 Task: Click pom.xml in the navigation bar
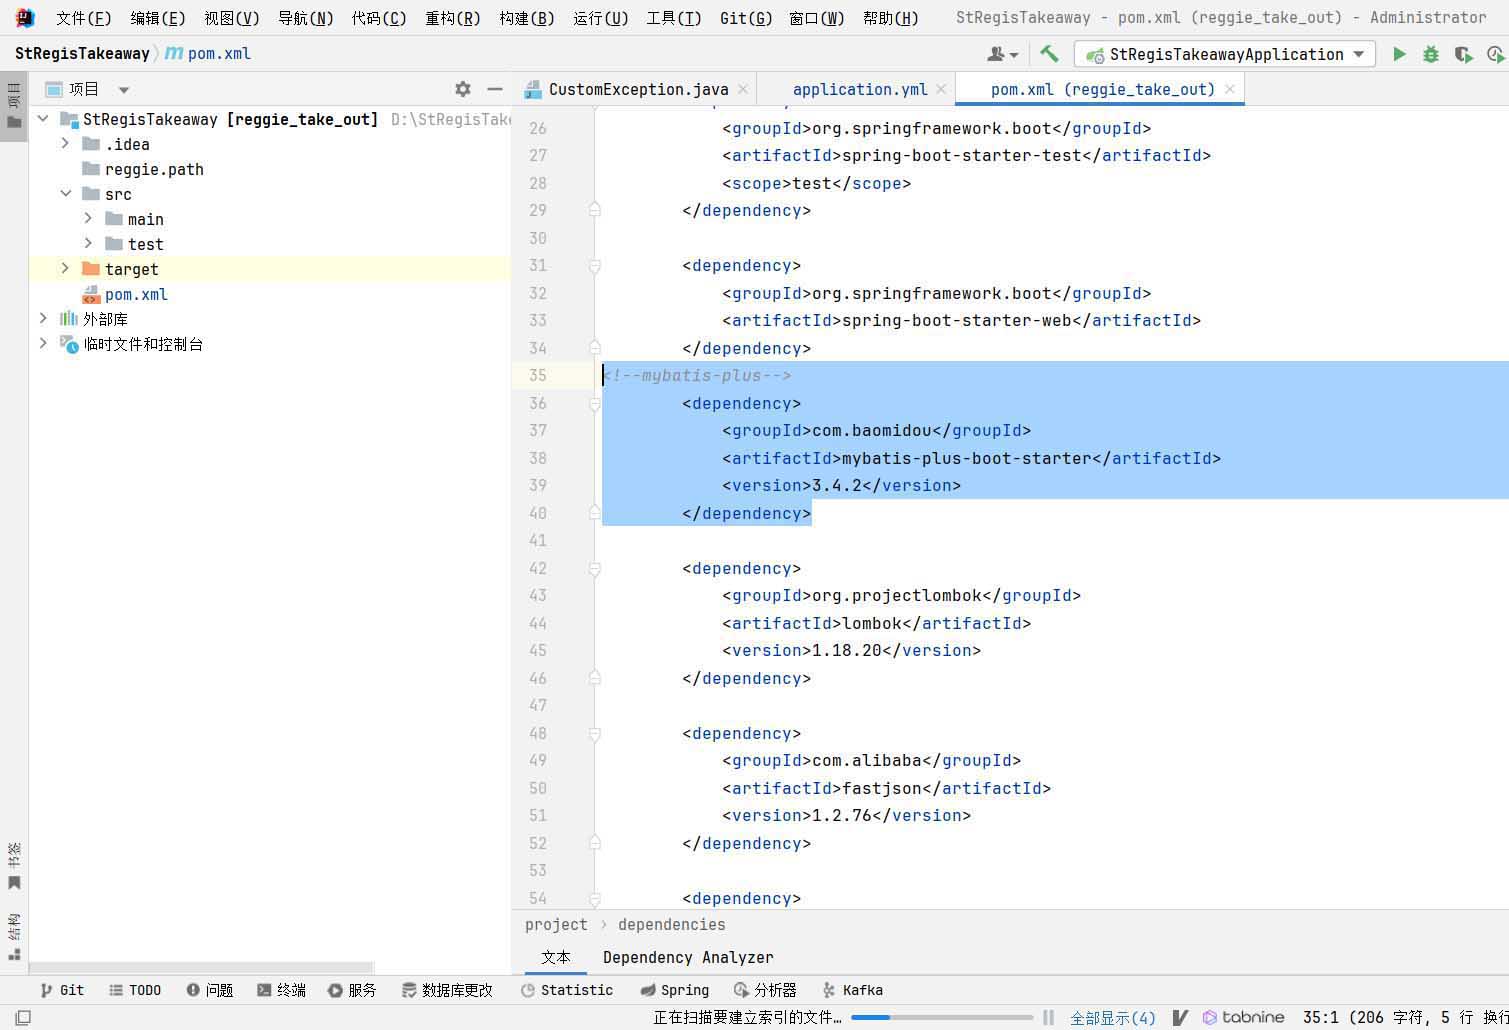tap(208, 53)
